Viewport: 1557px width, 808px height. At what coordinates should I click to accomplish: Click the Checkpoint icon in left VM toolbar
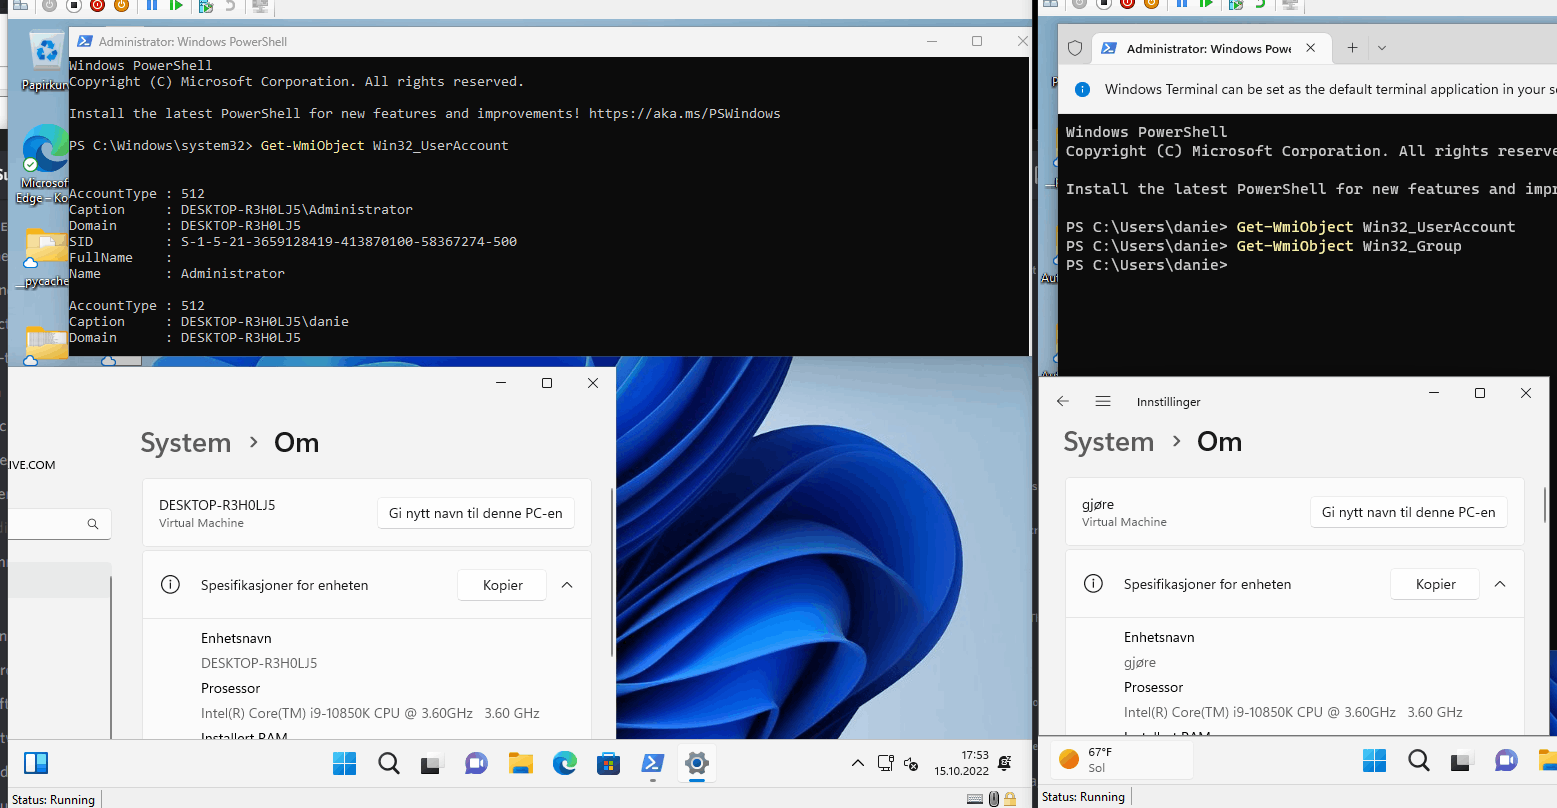pyautogui.click(x=205, y=4)
